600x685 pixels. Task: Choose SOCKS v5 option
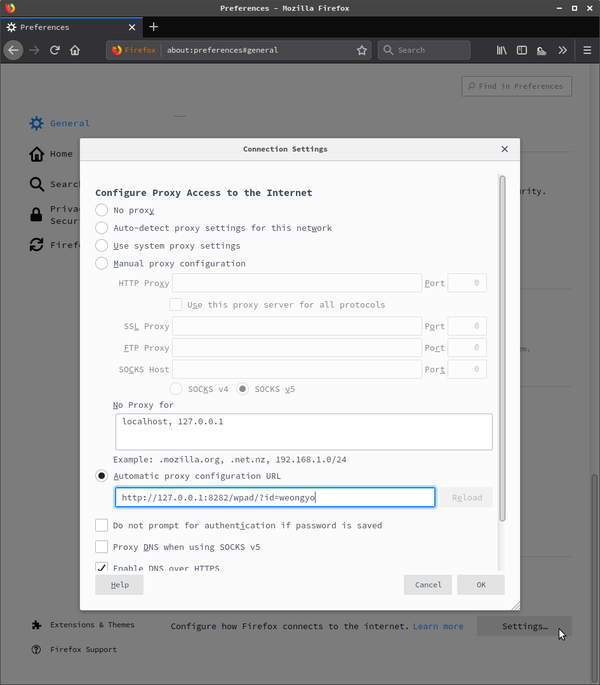click(243, 389)
